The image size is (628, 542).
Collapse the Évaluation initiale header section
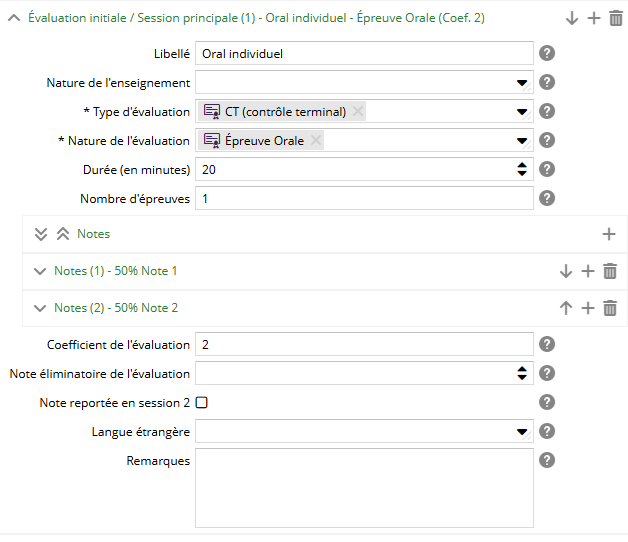coord(14,18)
